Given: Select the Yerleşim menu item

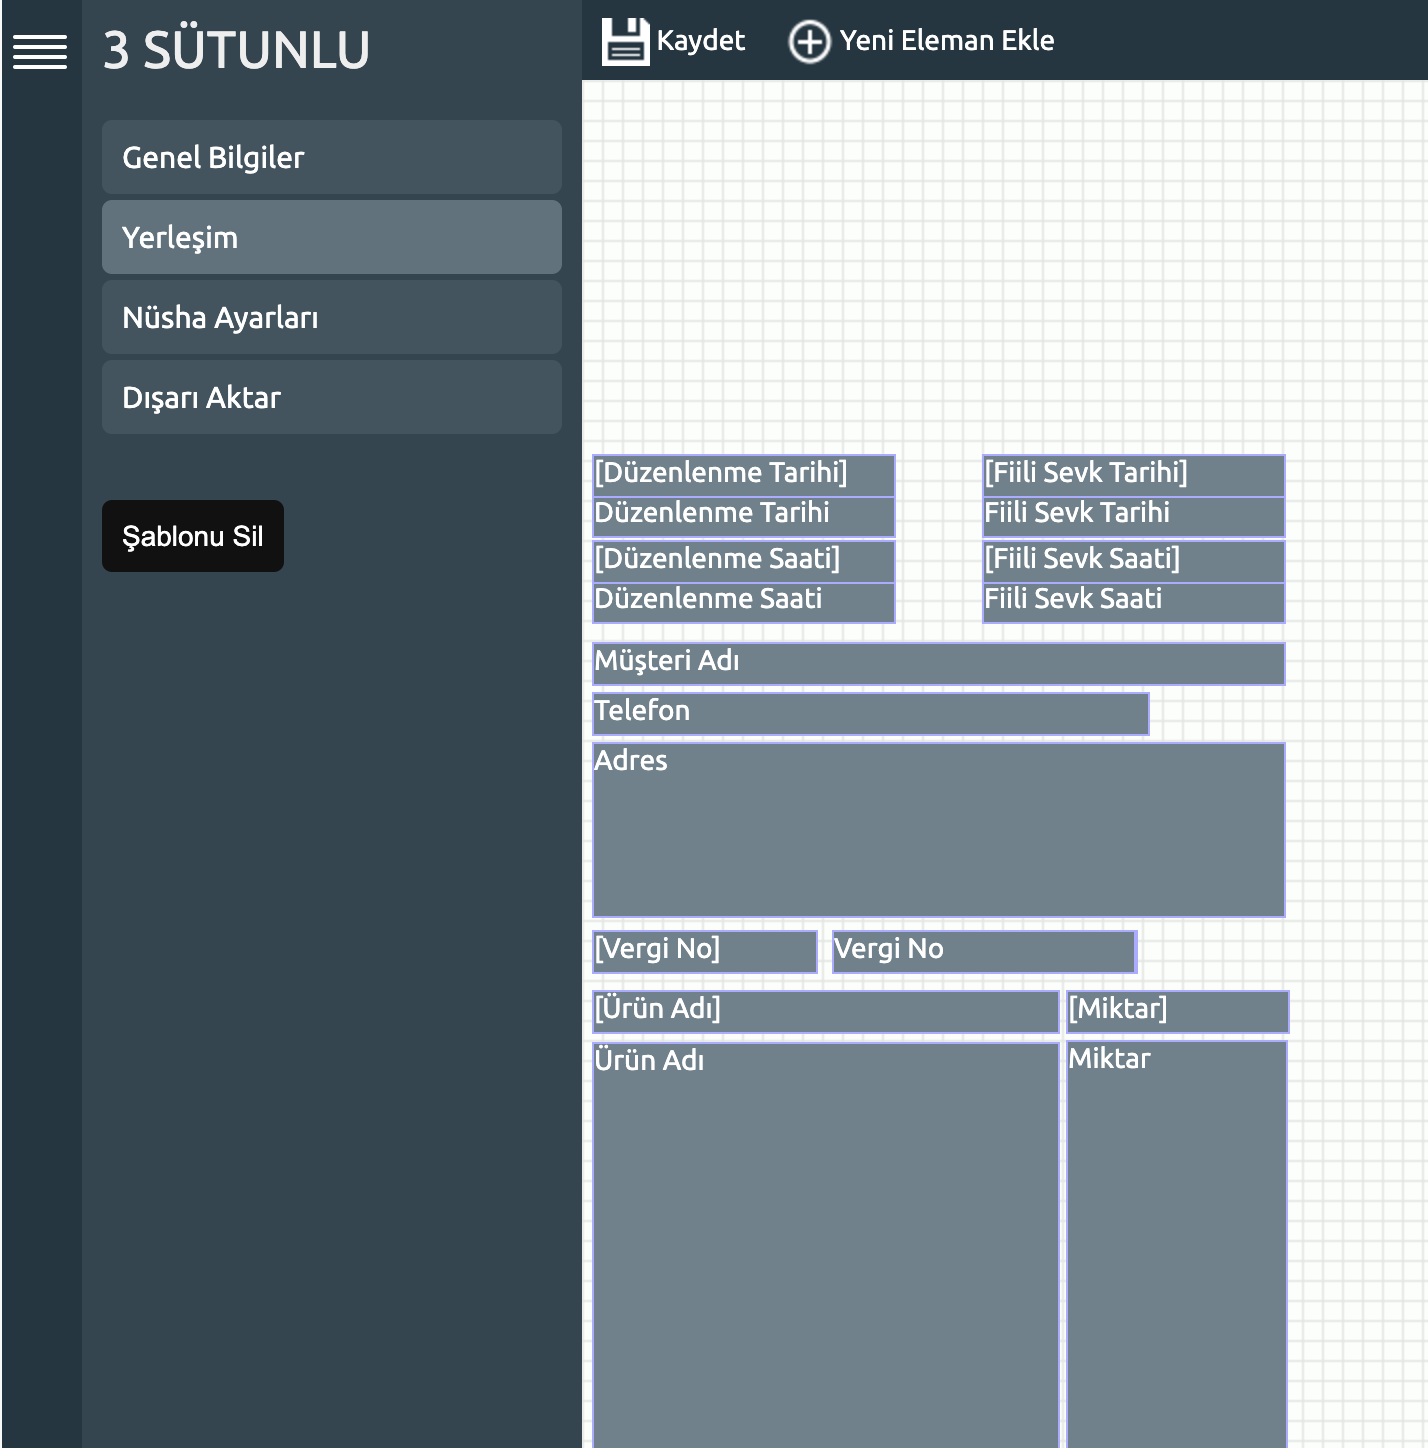Looking at the screenshot, I should (x=331, y=237).
